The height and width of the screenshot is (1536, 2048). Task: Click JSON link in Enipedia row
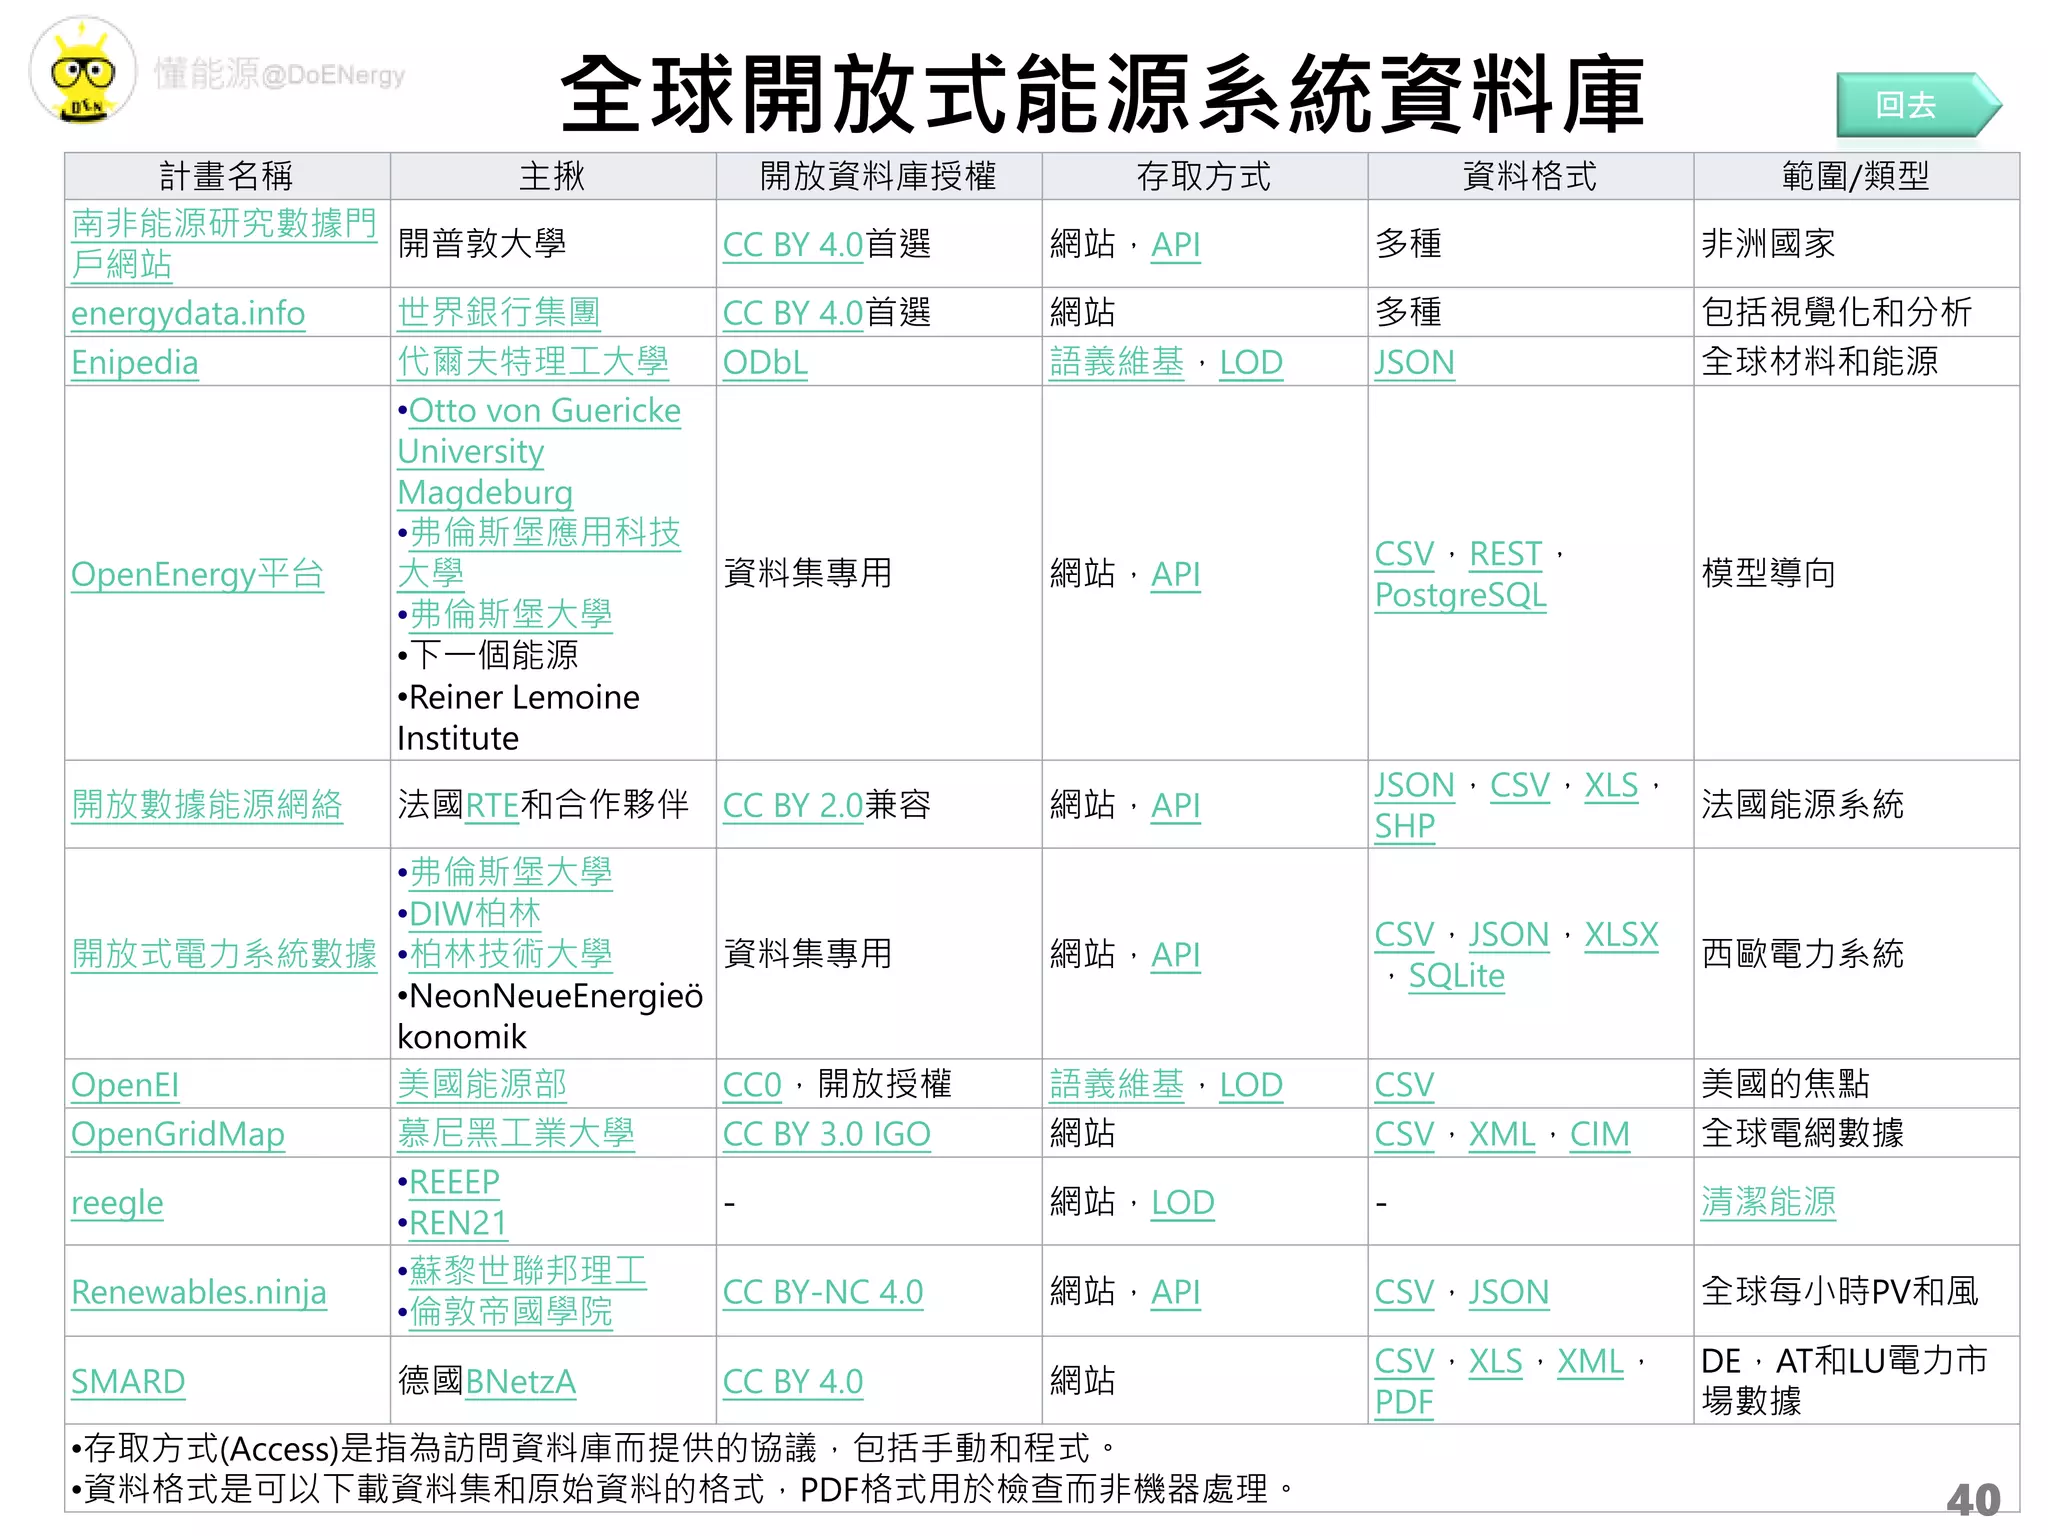pos(1415,362)
